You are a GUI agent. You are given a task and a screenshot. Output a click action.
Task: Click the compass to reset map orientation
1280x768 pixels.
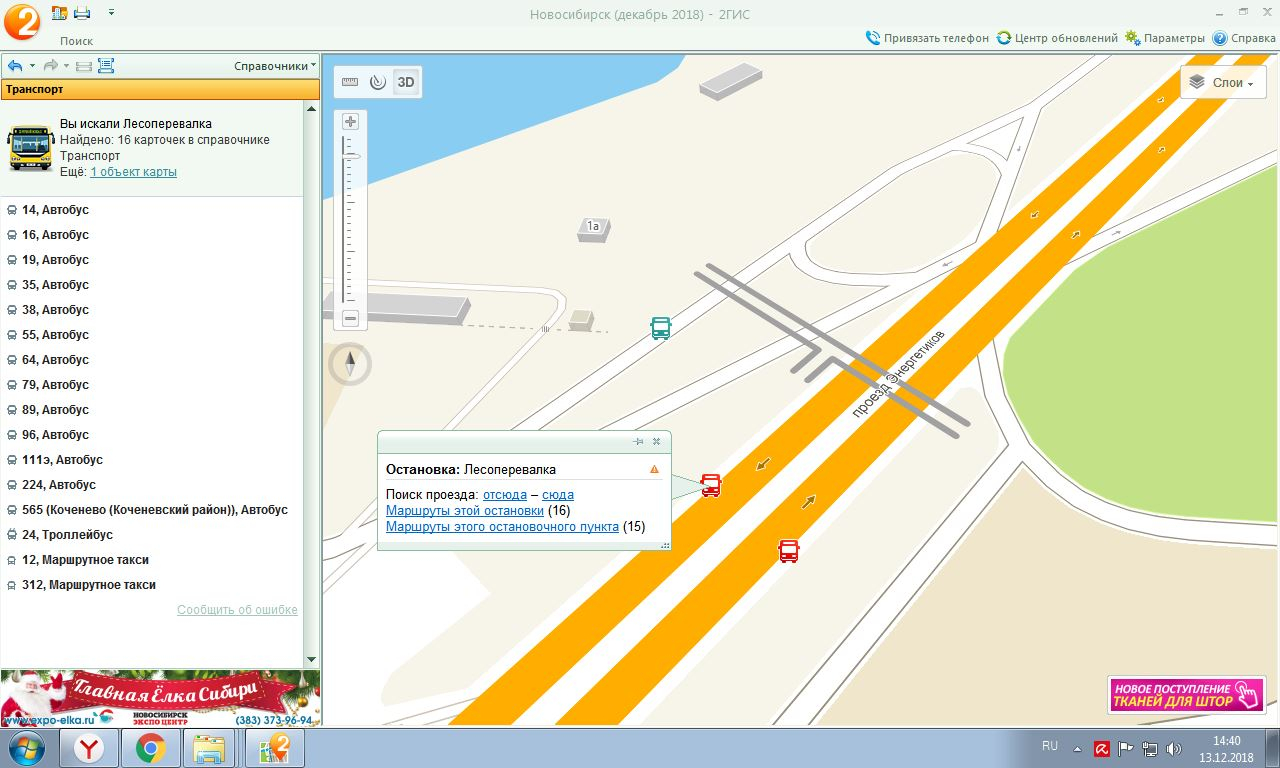click(350, 363)
